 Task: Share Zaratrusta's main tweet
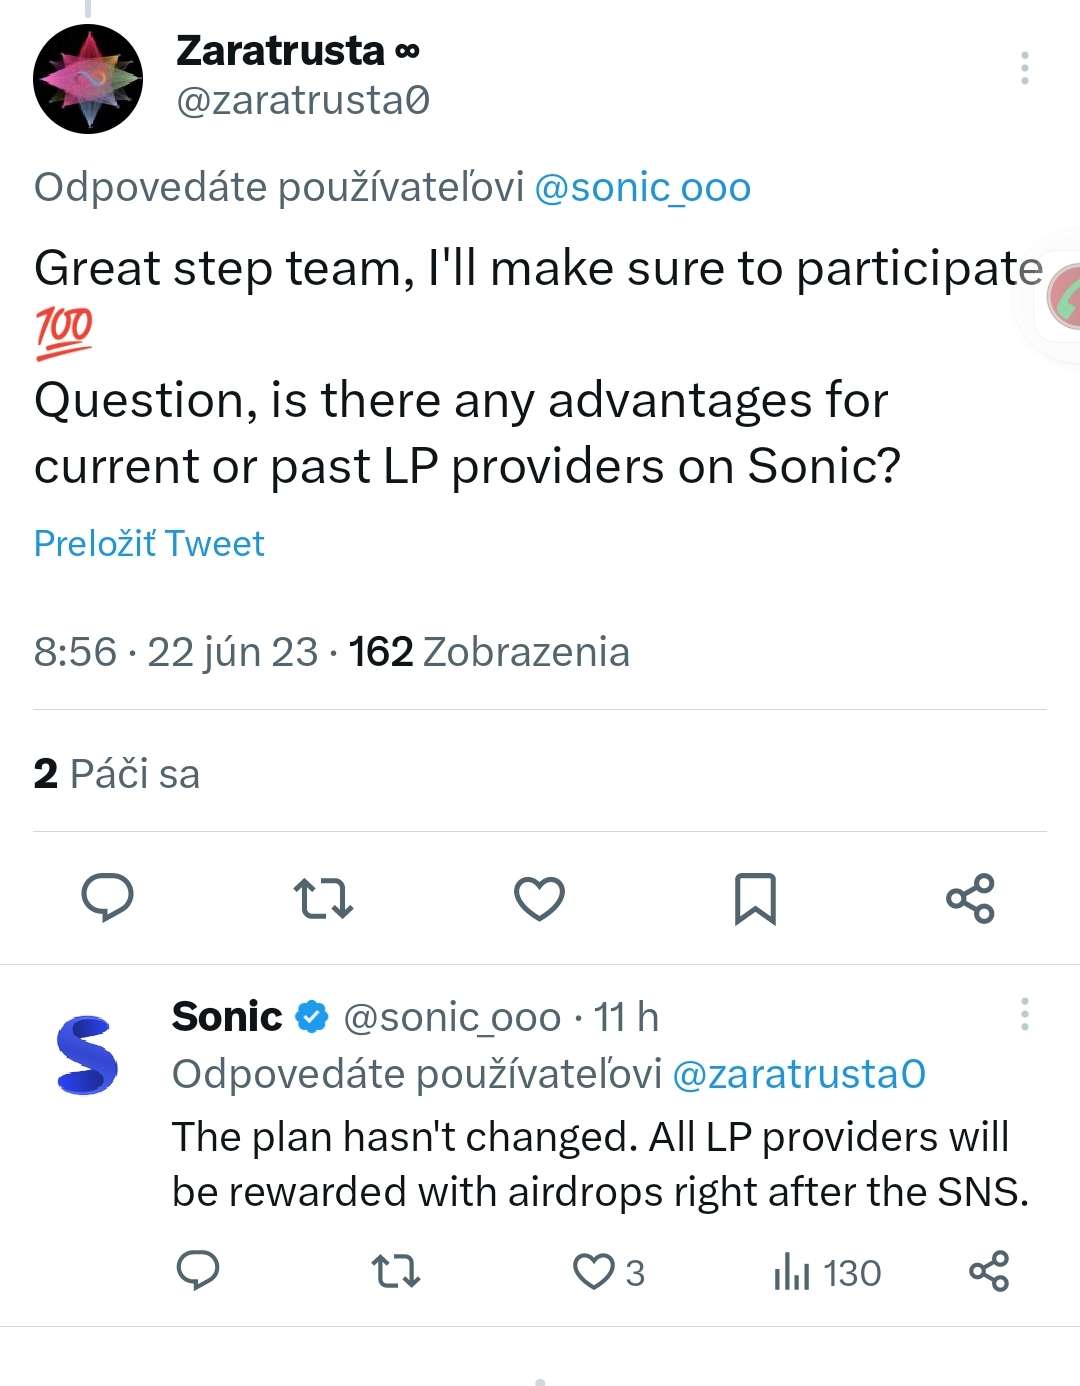click(970, 898)
